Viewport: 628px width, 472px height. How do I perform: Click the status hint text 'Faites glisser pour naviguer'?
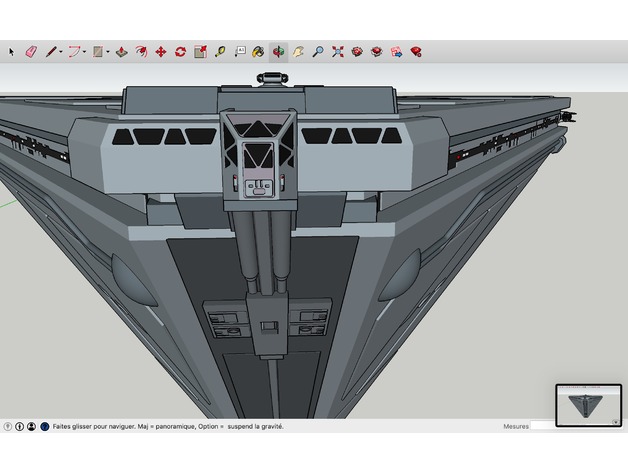coord(94,427)
